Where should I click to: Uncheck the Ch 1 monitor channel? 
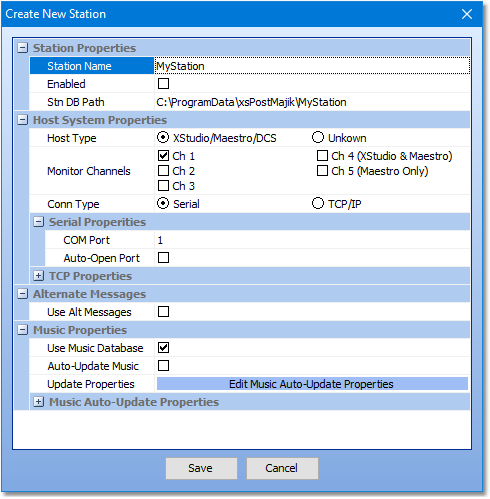[163, 156]
